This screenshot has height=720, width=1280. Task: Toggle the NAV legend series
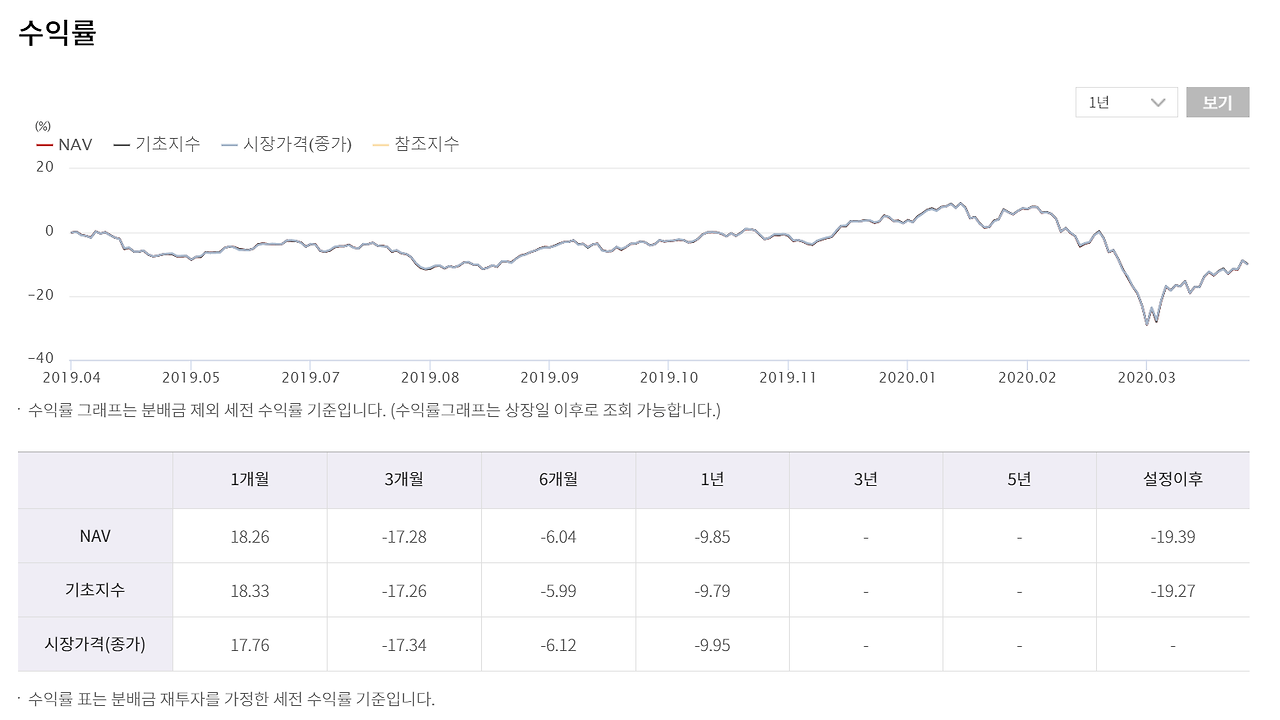[x=64, y=144]
